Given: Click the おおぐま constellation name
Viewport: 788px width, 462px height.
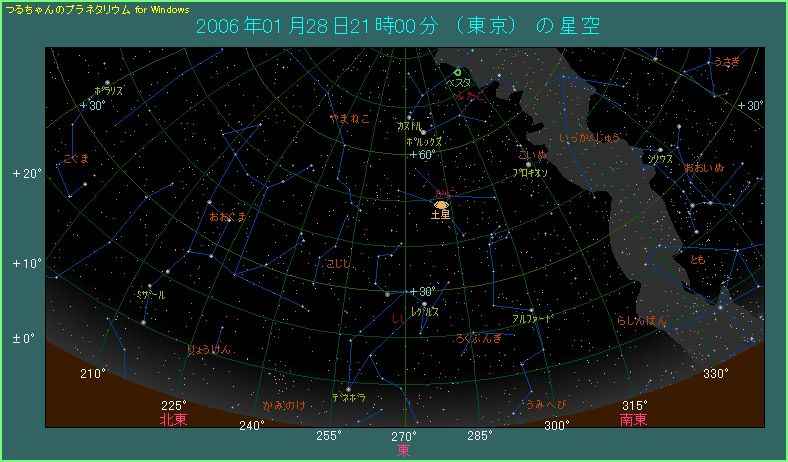Looking at the screenshot, I should pos(228,216).
